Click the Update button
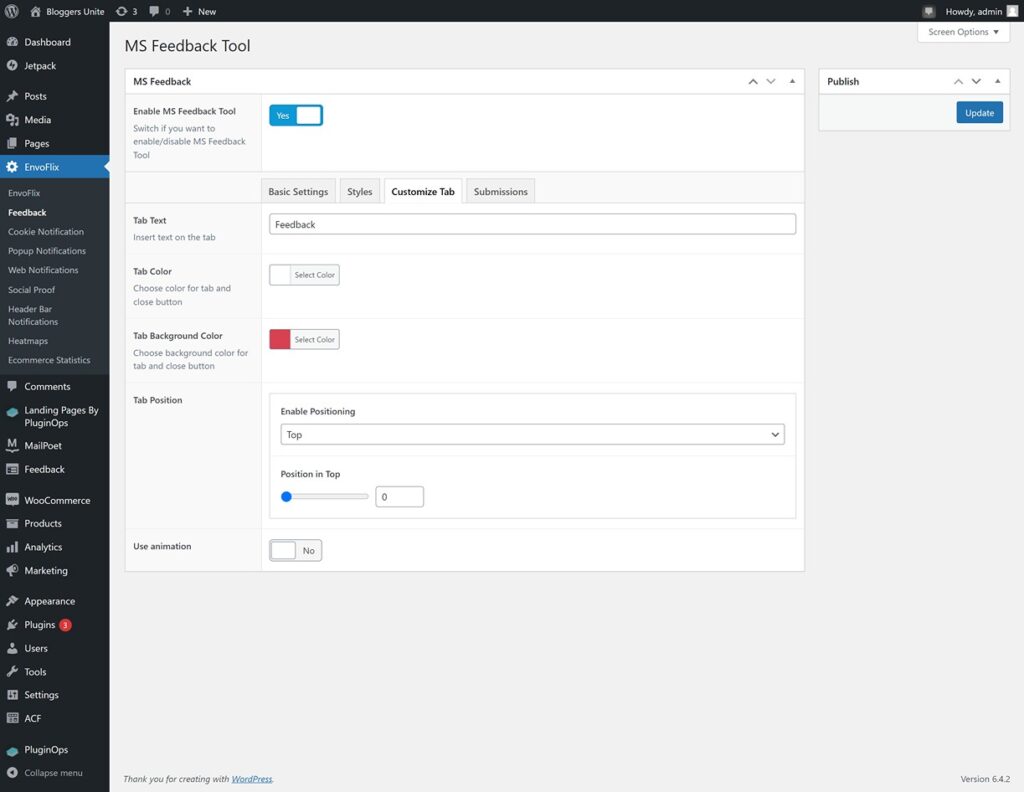The width and height of the screenshot is (1024, 792). tap(979, 112)
